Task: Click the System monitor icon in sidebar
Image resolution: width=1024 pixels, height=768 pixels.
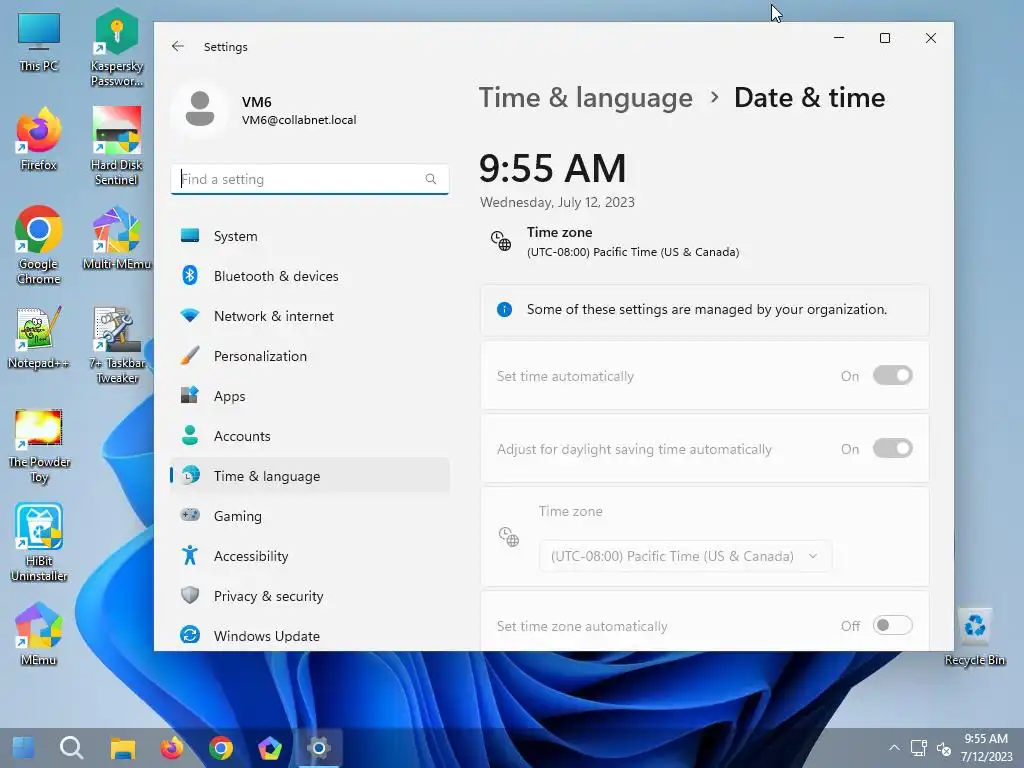Action: click(x=190, y=235)
